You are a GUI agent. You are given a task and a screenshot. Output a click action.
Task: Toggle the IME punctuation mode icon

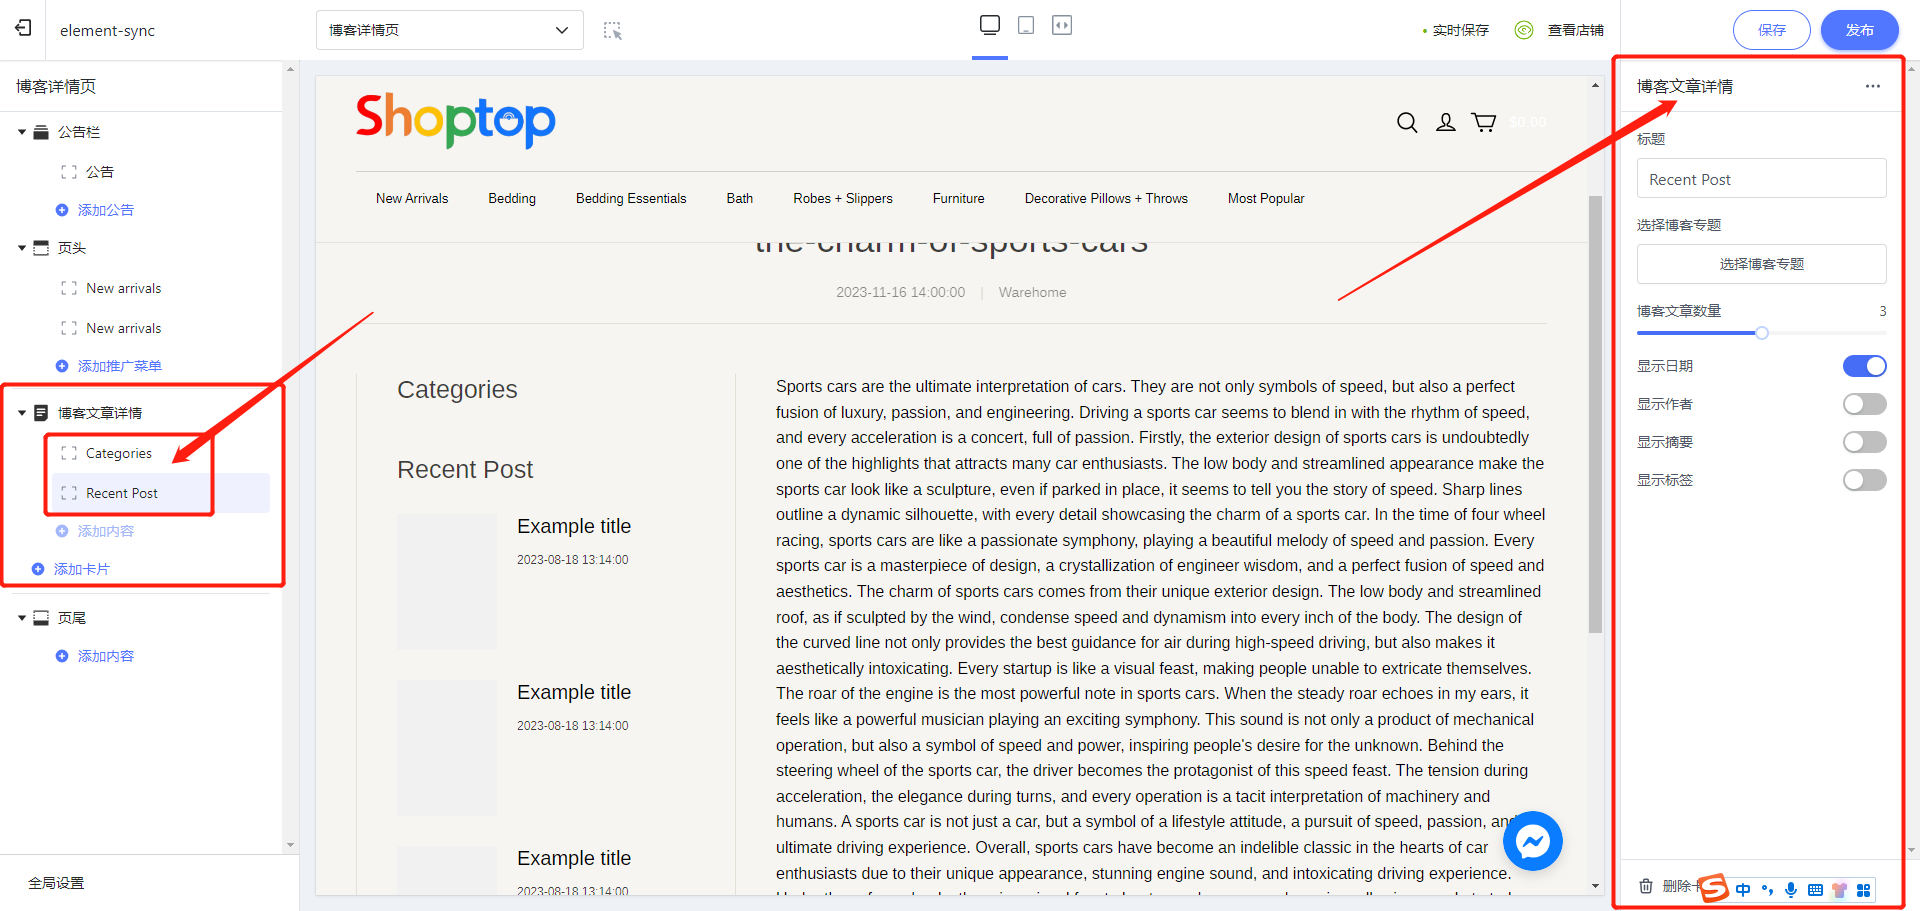(x=1767, y=890)
